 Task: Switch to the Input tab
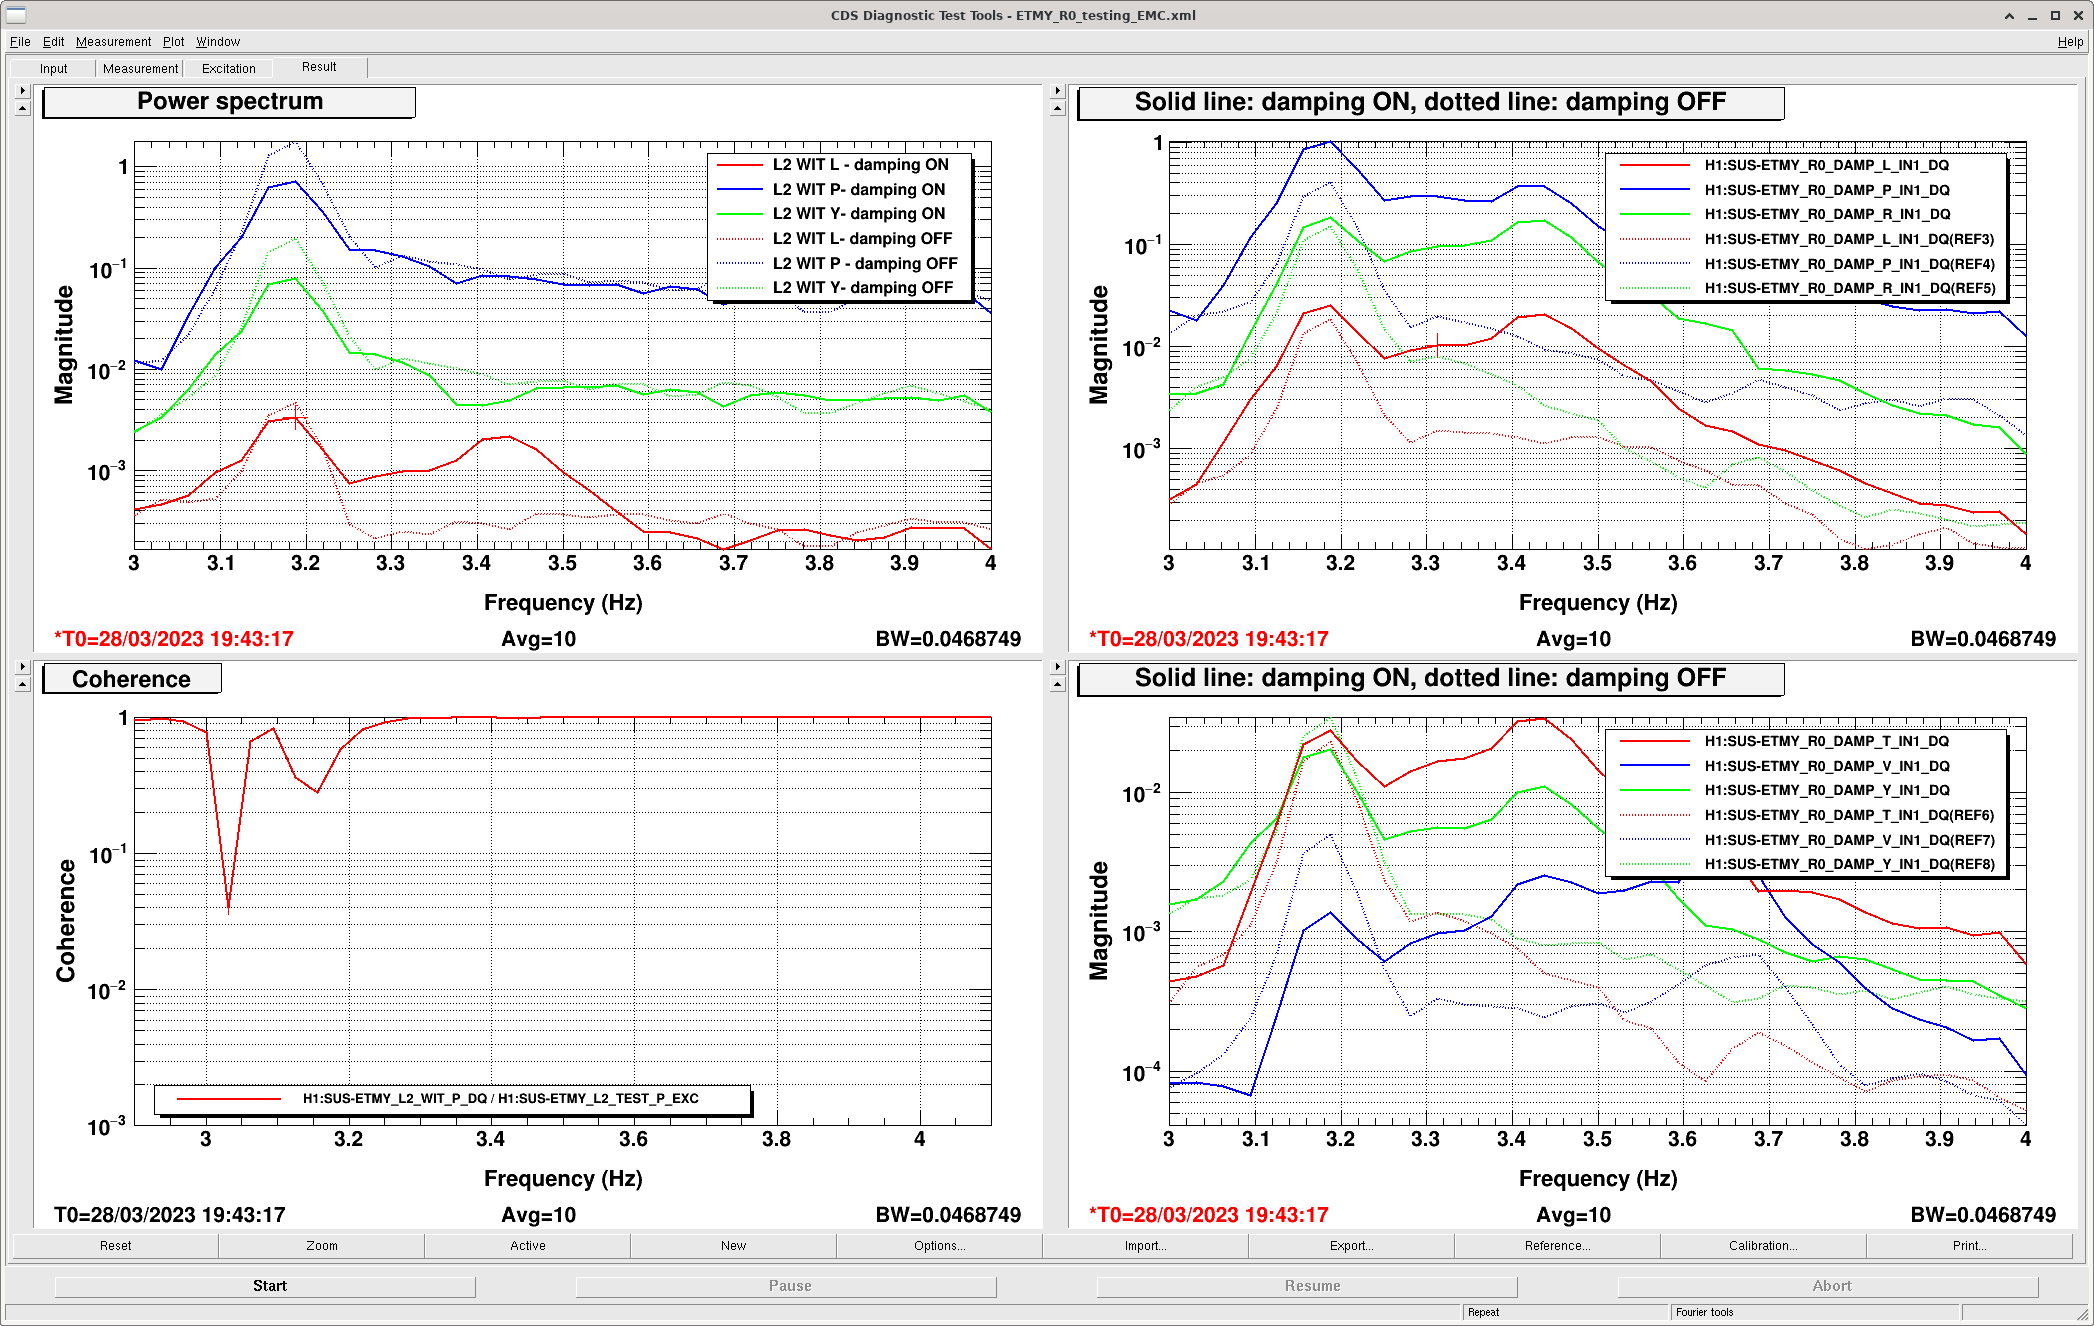(x=54, y=69)
